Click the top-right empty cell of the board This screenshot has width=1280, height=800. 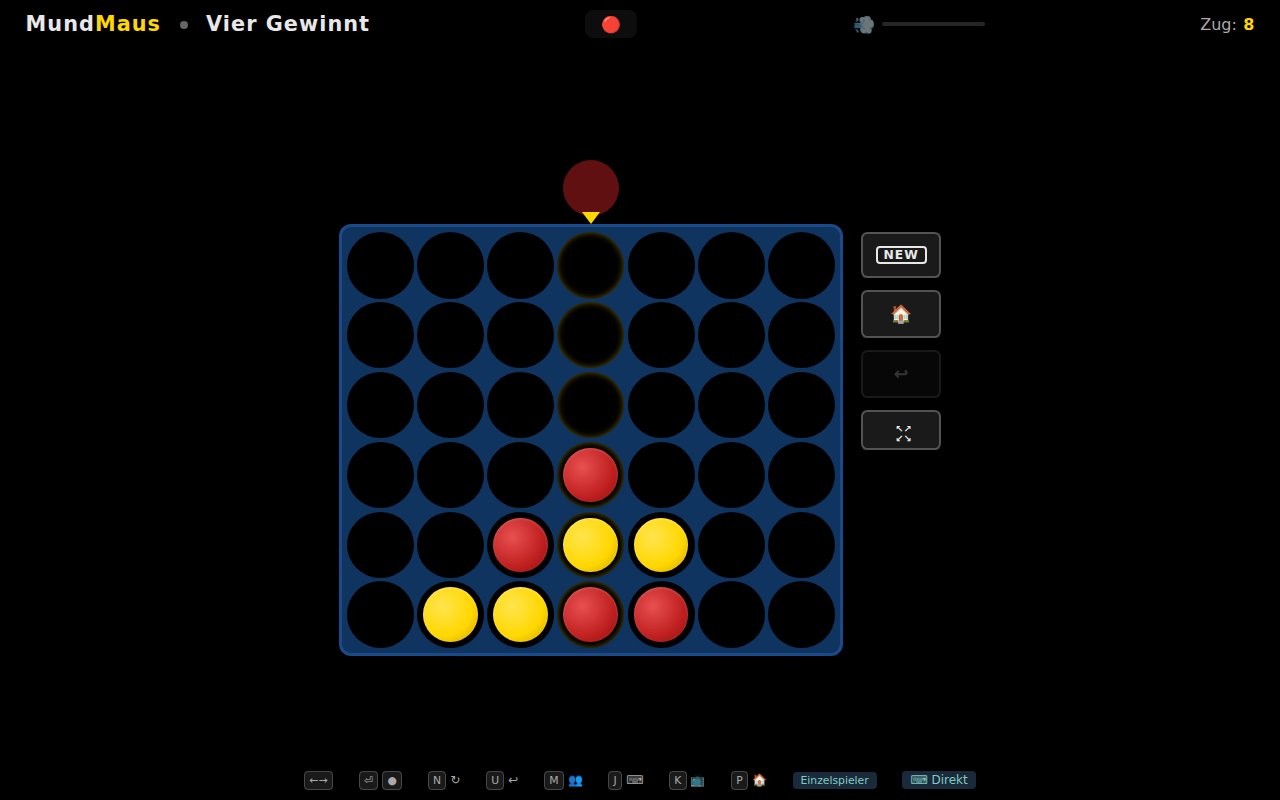(x=801, y=265)
